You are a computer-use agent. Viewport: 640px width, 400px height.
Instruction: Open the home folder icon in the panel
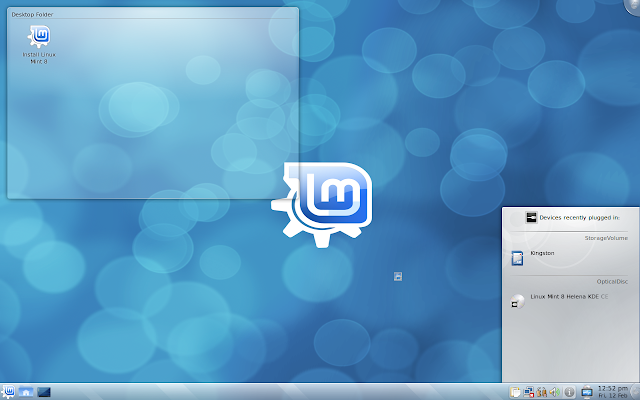pyautogui.click(x=26, y=392)
